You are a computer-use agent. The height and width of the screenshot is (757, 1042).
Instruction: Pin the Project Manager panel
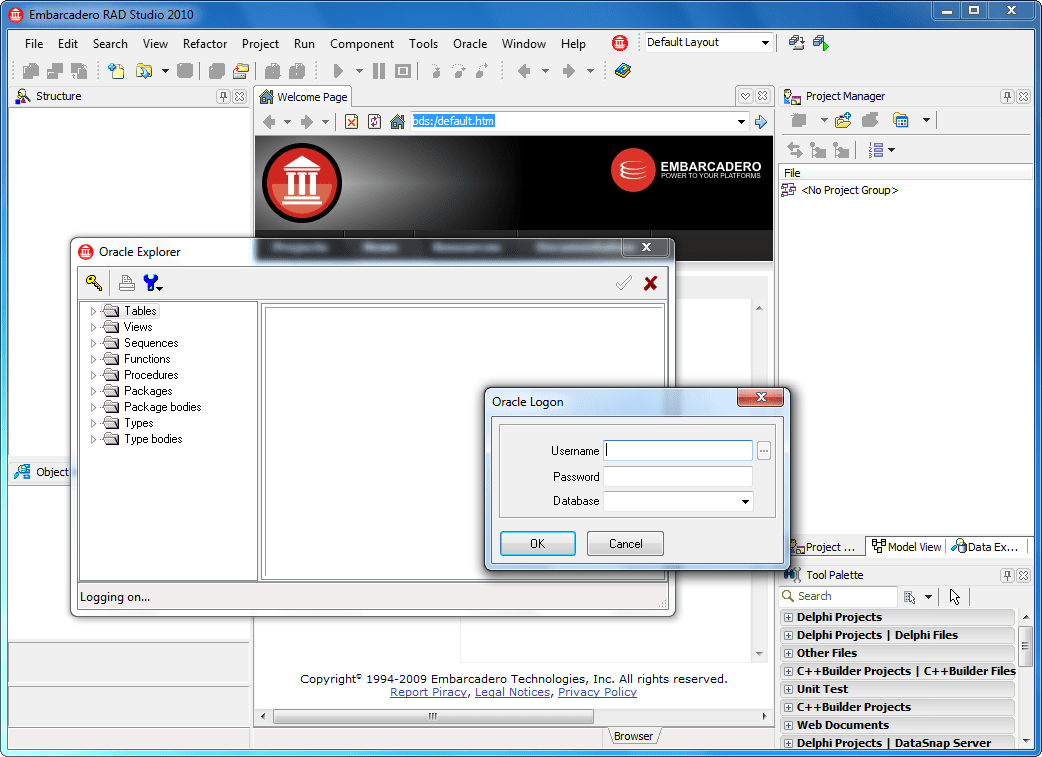tap(1008, 95)
